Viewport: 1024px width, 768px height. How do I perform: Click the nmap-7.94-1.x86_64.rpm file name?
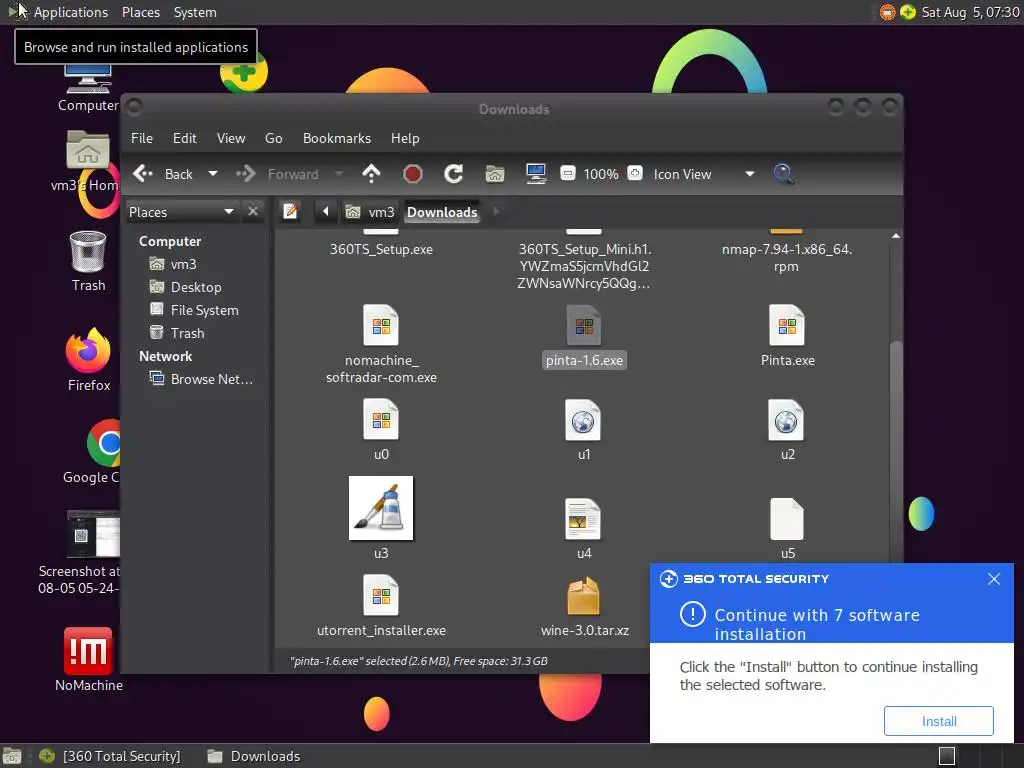coord(787,257)
